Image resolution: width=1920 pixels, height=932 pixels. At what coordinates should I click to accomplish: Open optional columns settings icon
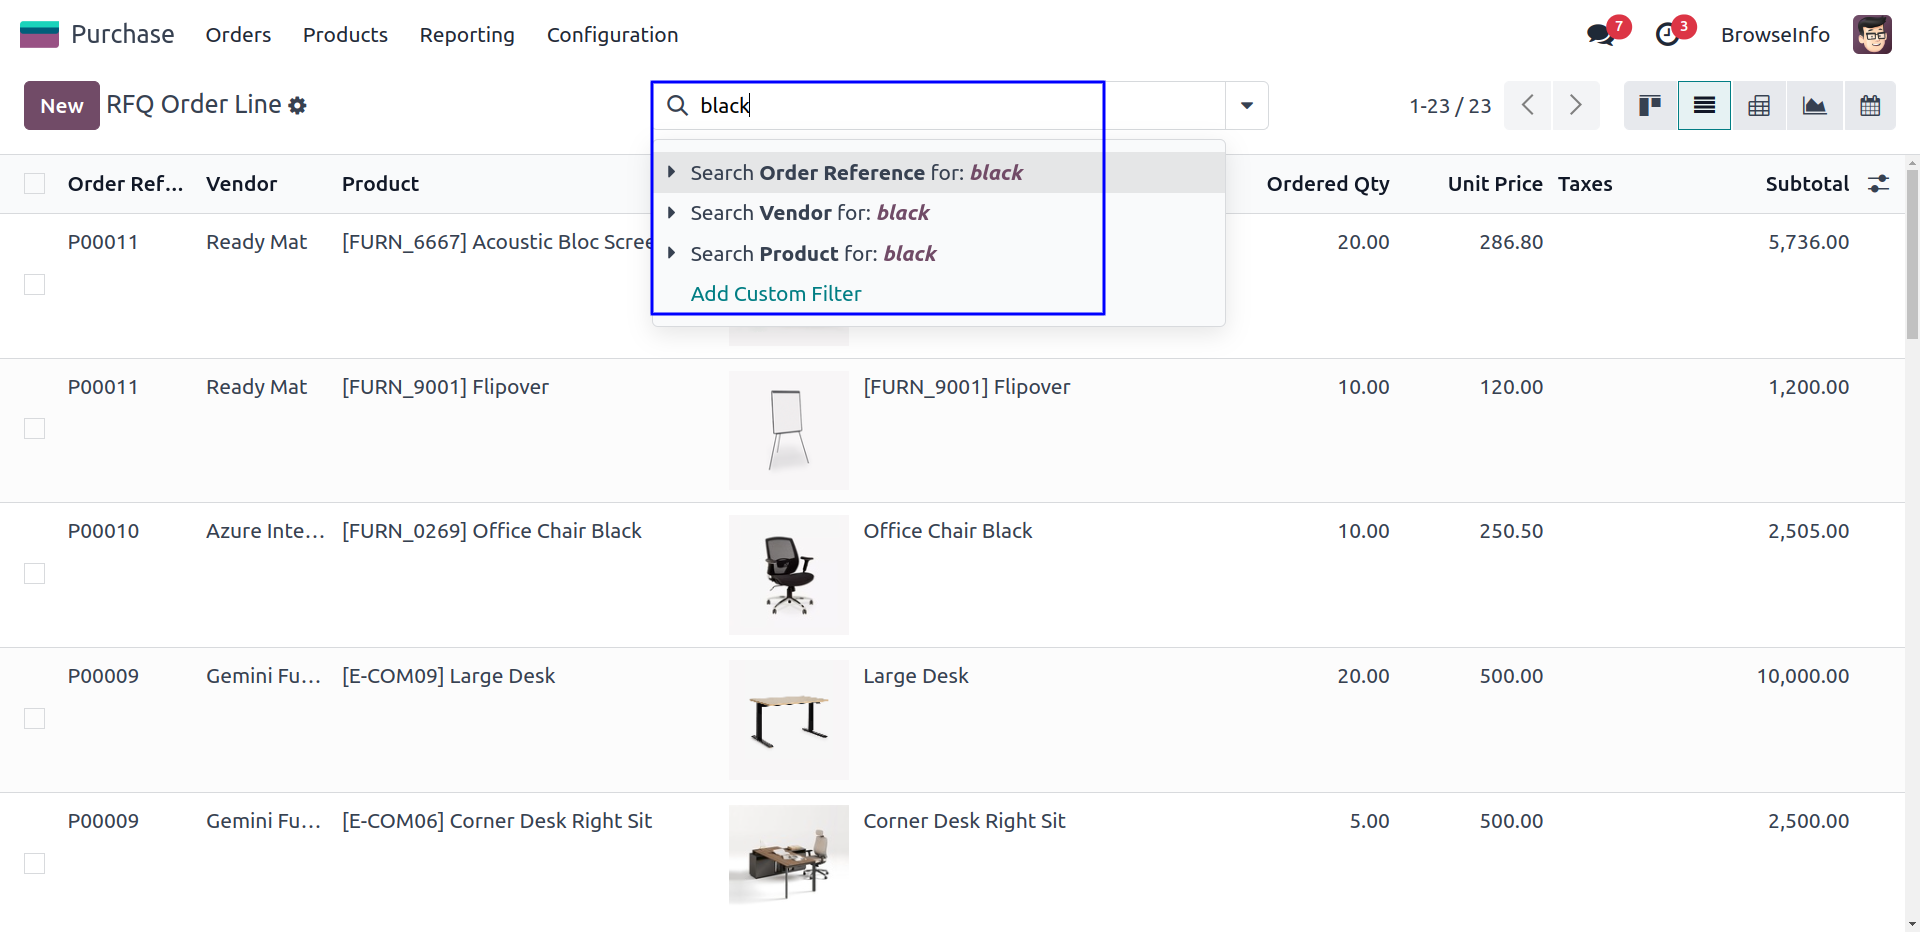1878,184
